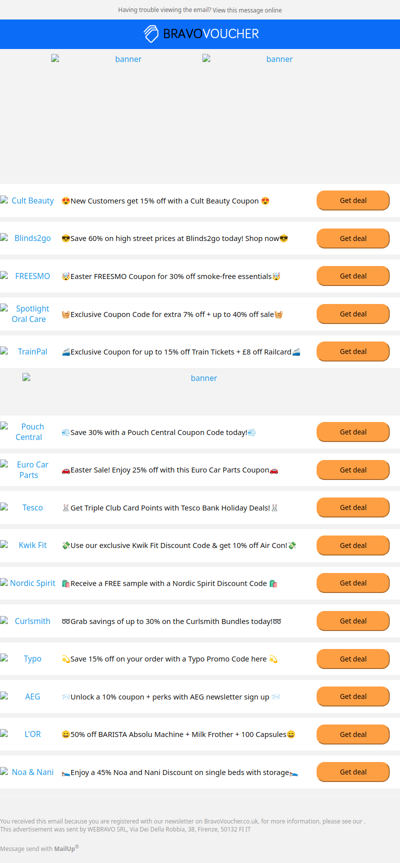Open the 'View this message online' link
Image resolution: width=400 pixels, height=863 pixels.
[247, 10]
